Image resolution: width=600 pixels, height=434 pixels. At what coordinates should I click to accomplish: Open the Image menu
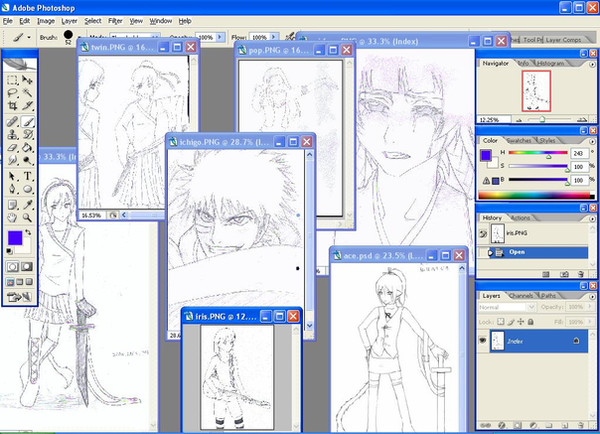[x=46, y=21]
